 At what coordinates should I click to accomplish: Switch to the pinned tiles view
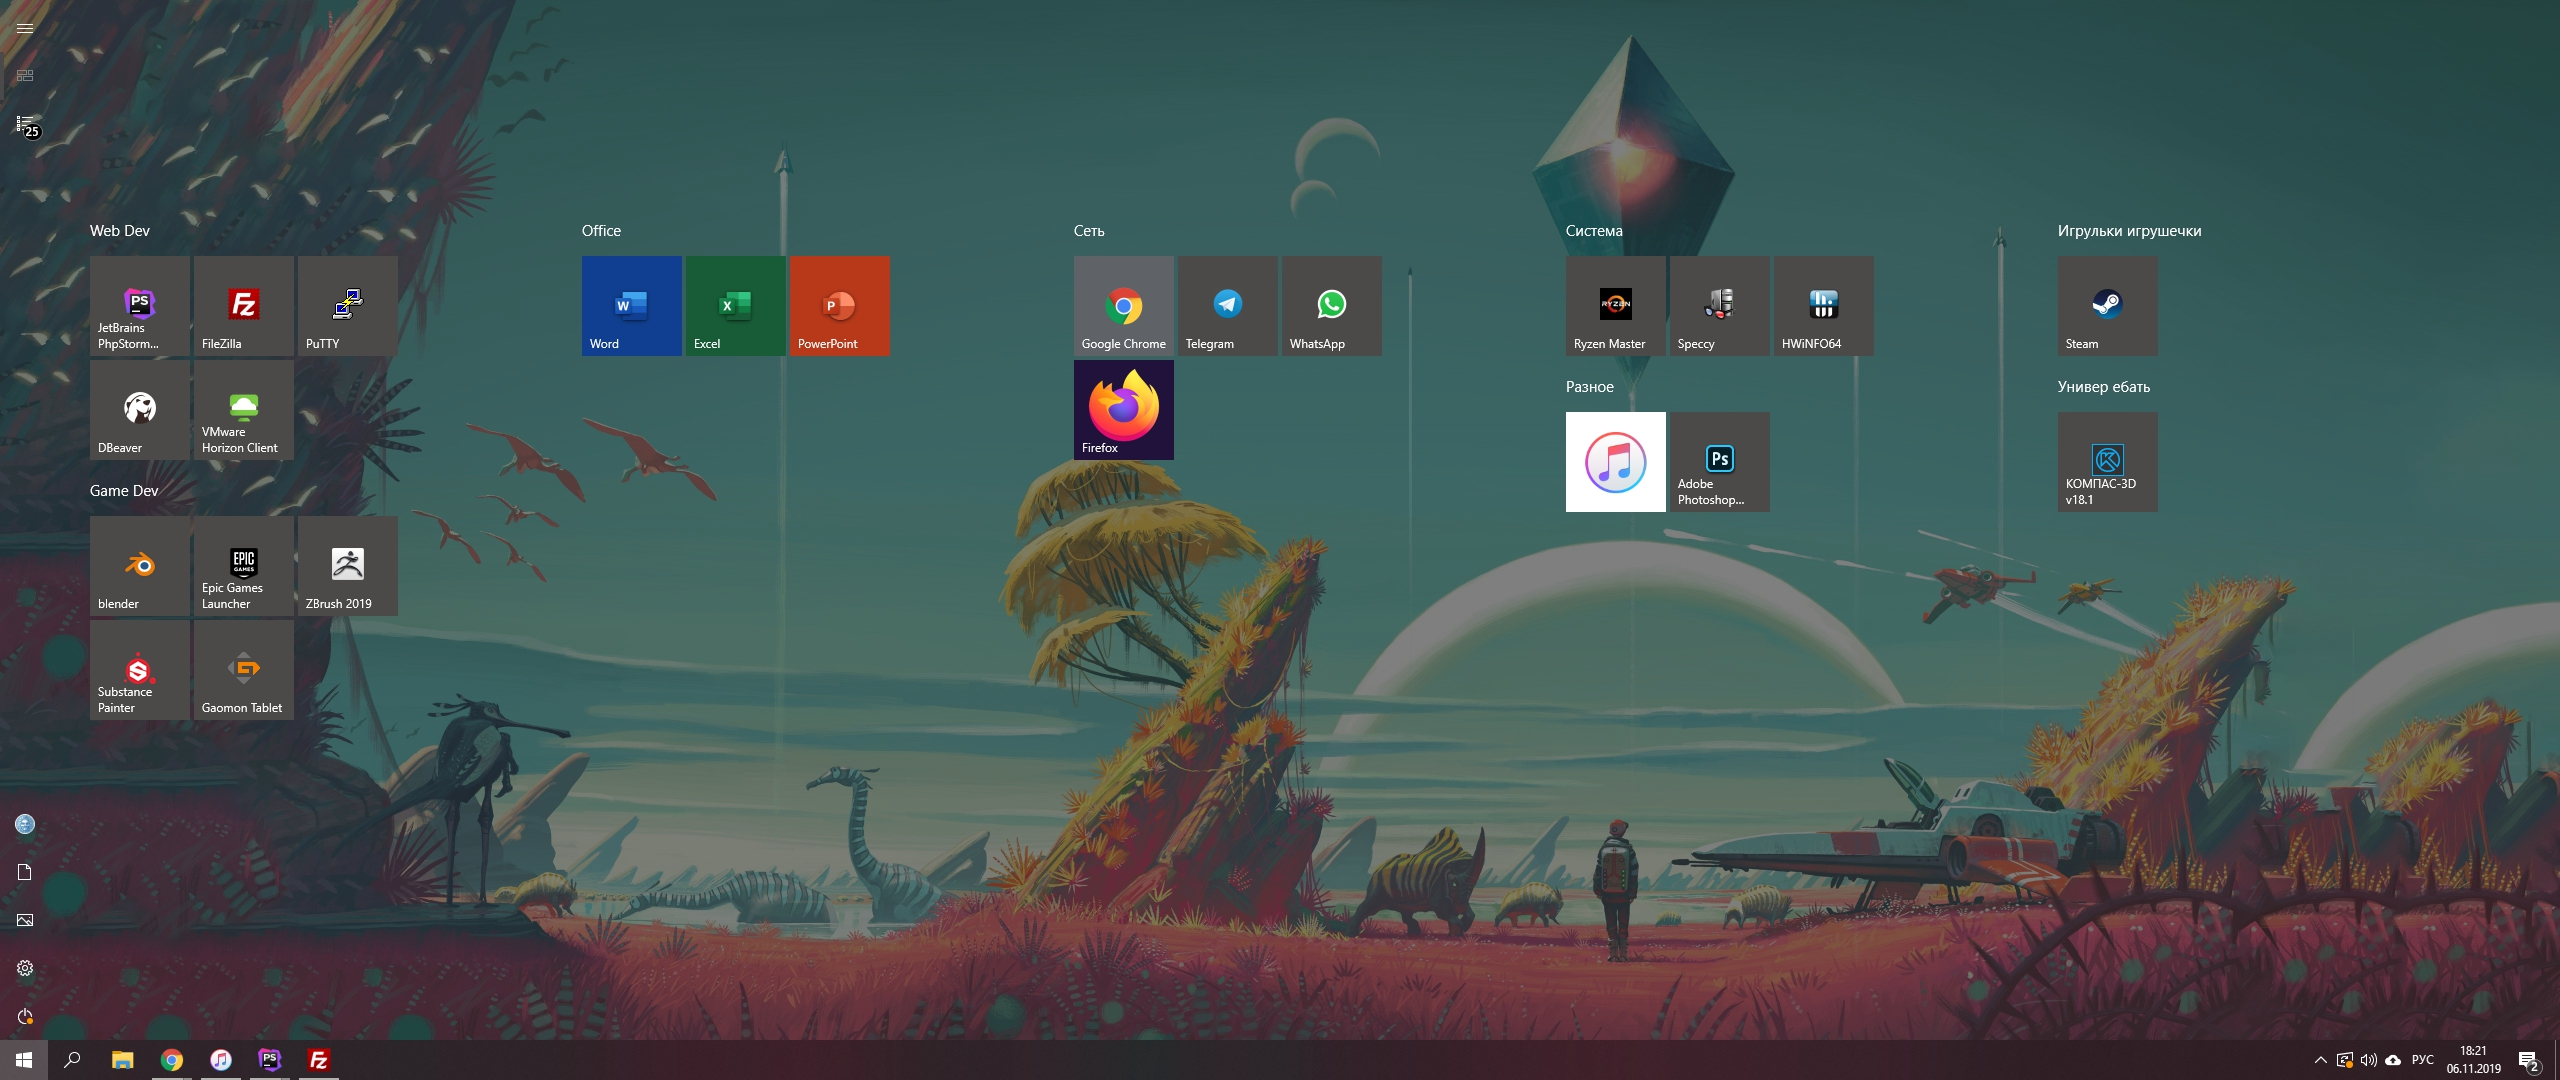pos(25,76)
